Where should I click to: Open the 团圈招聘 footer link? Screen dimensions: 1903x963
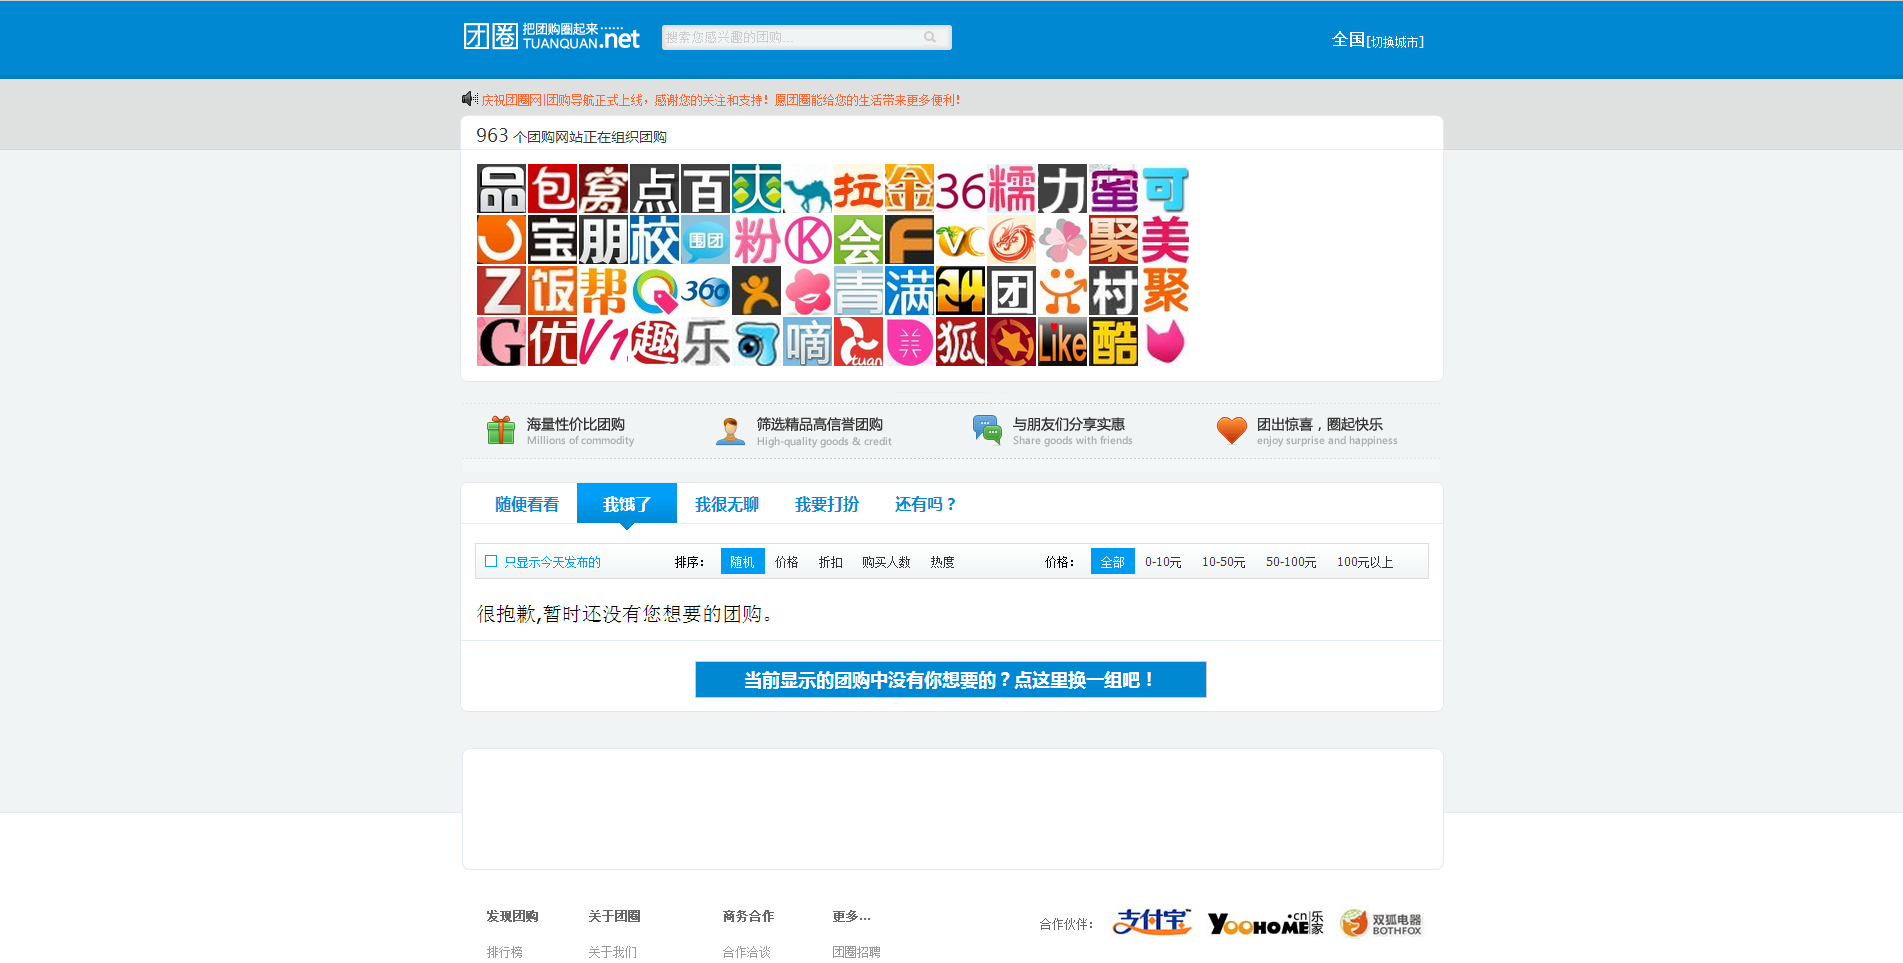click(856, 952)
